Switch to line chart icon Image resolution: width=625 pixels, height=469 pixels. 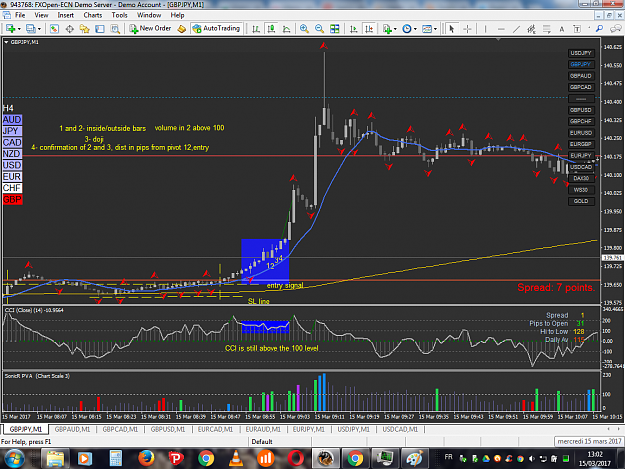[x=287, y=29]
